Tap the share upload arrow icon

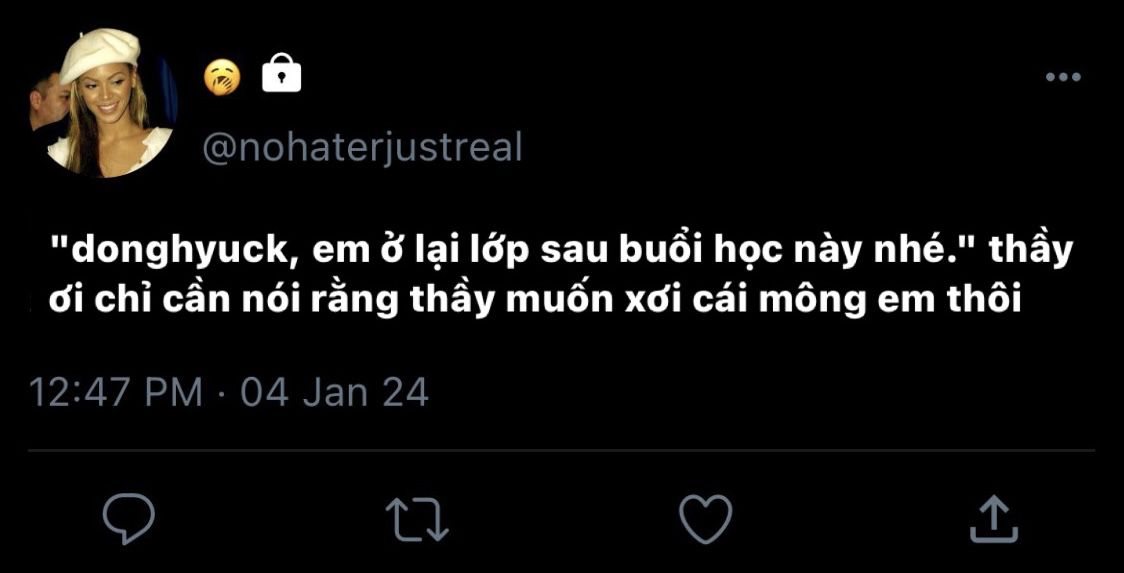point(994,520)
